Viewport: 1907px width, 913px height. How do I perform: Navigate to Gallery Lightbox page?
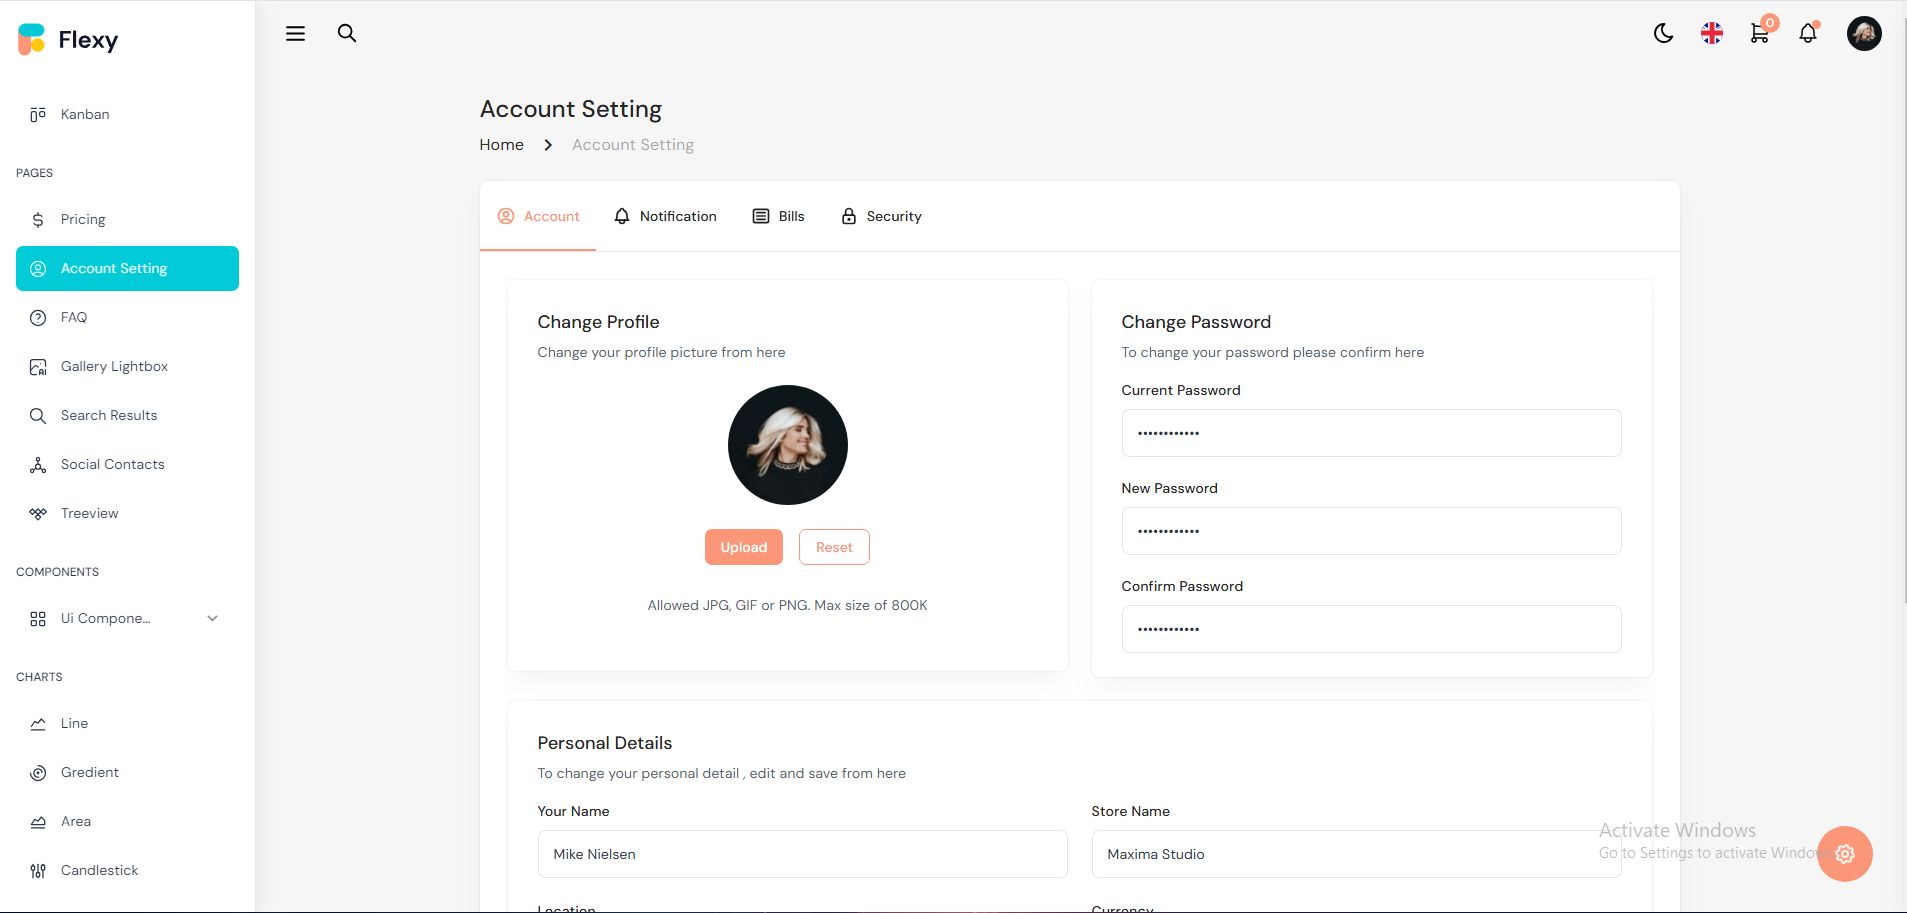click(x=114, y=367)
